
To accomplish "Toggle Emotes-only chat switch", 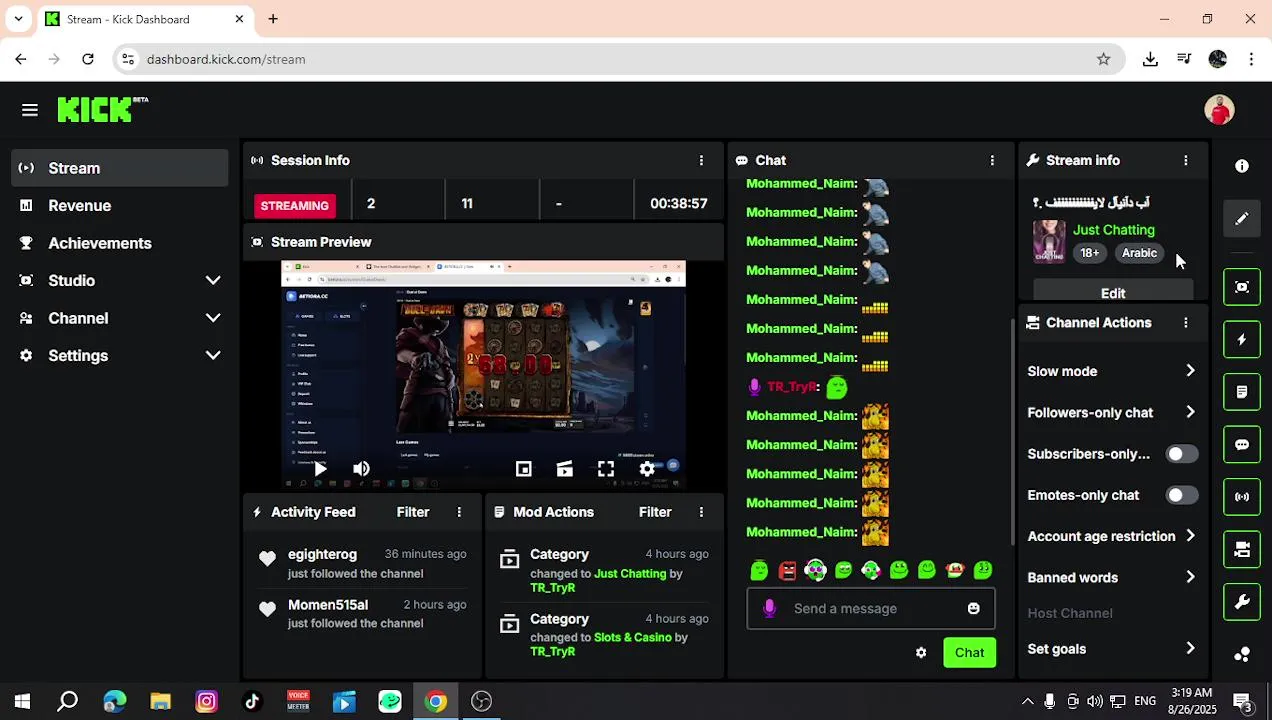I will pyautogui.click(x=1182, y=495).
